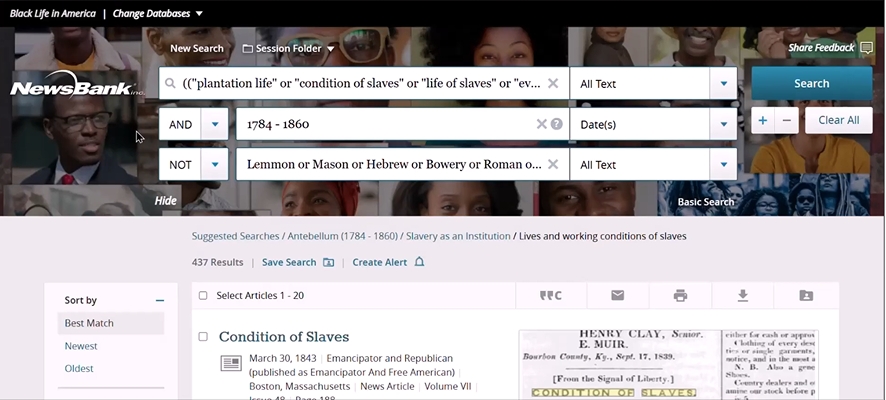Open Antebellum (1784 - 1860) breadcrumb
The width and height of the screenshot is (886, 400).
point(342,236)
